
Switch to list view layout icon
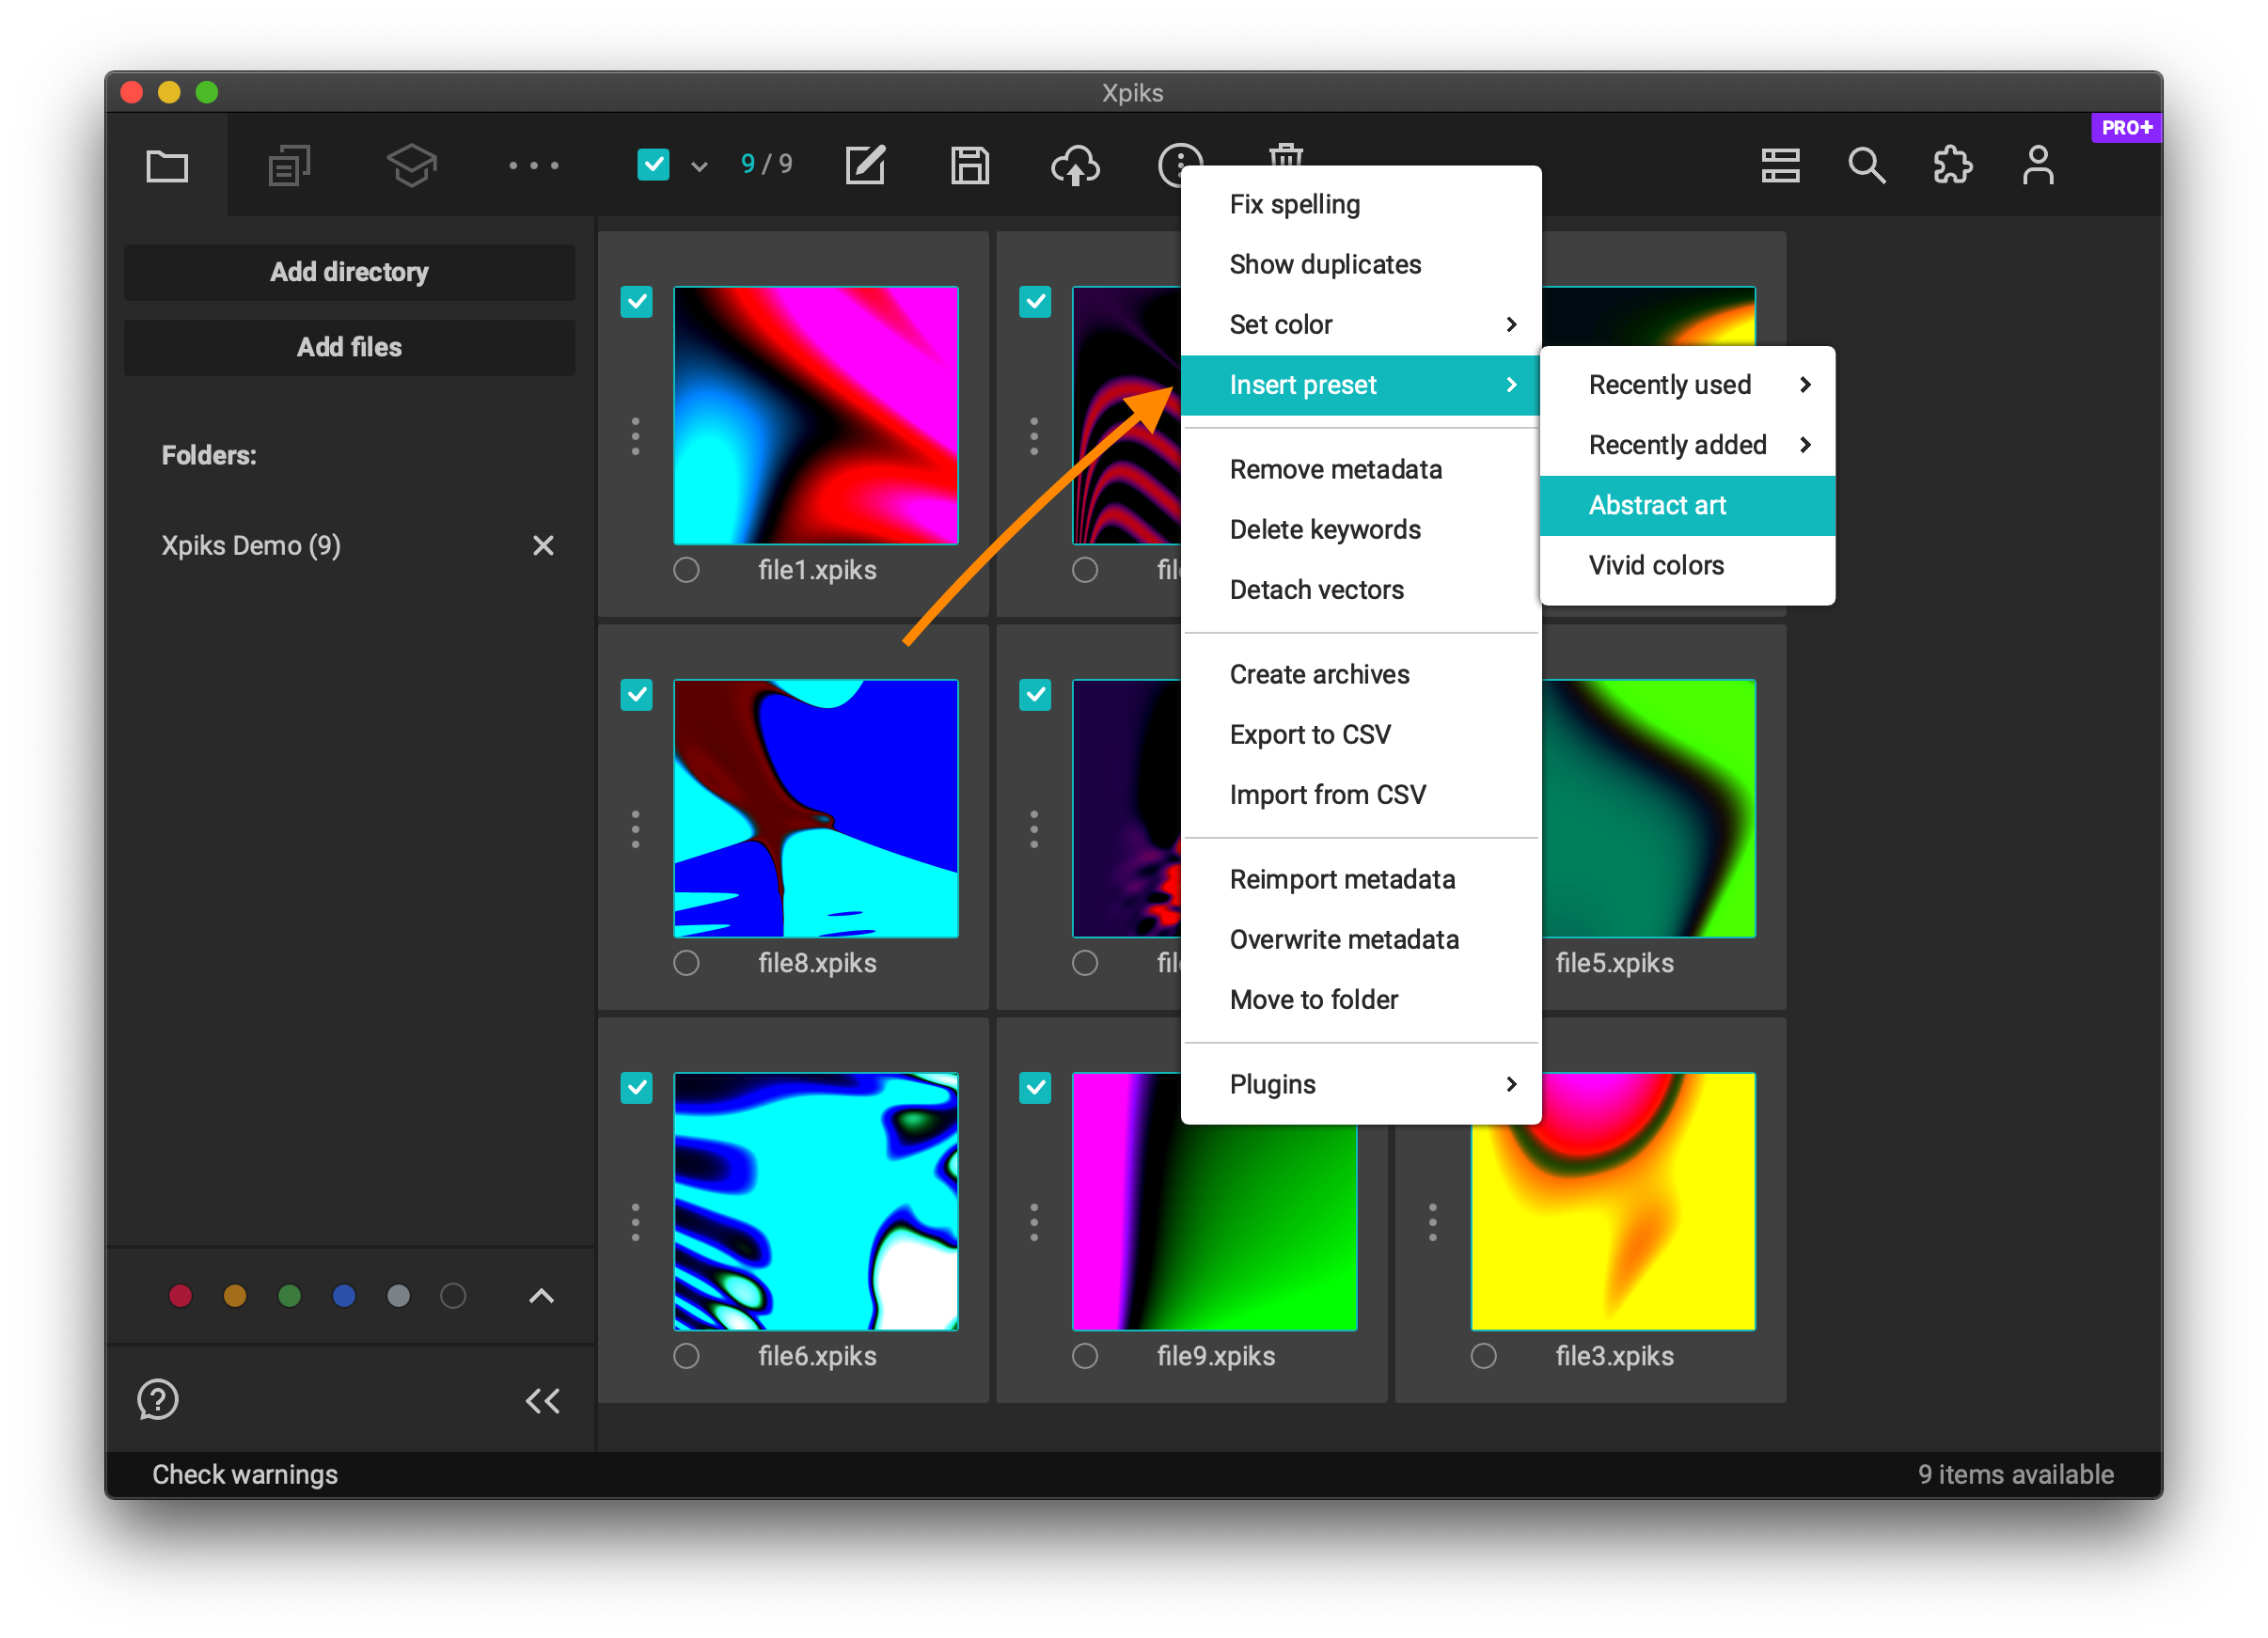point(1780,165)
